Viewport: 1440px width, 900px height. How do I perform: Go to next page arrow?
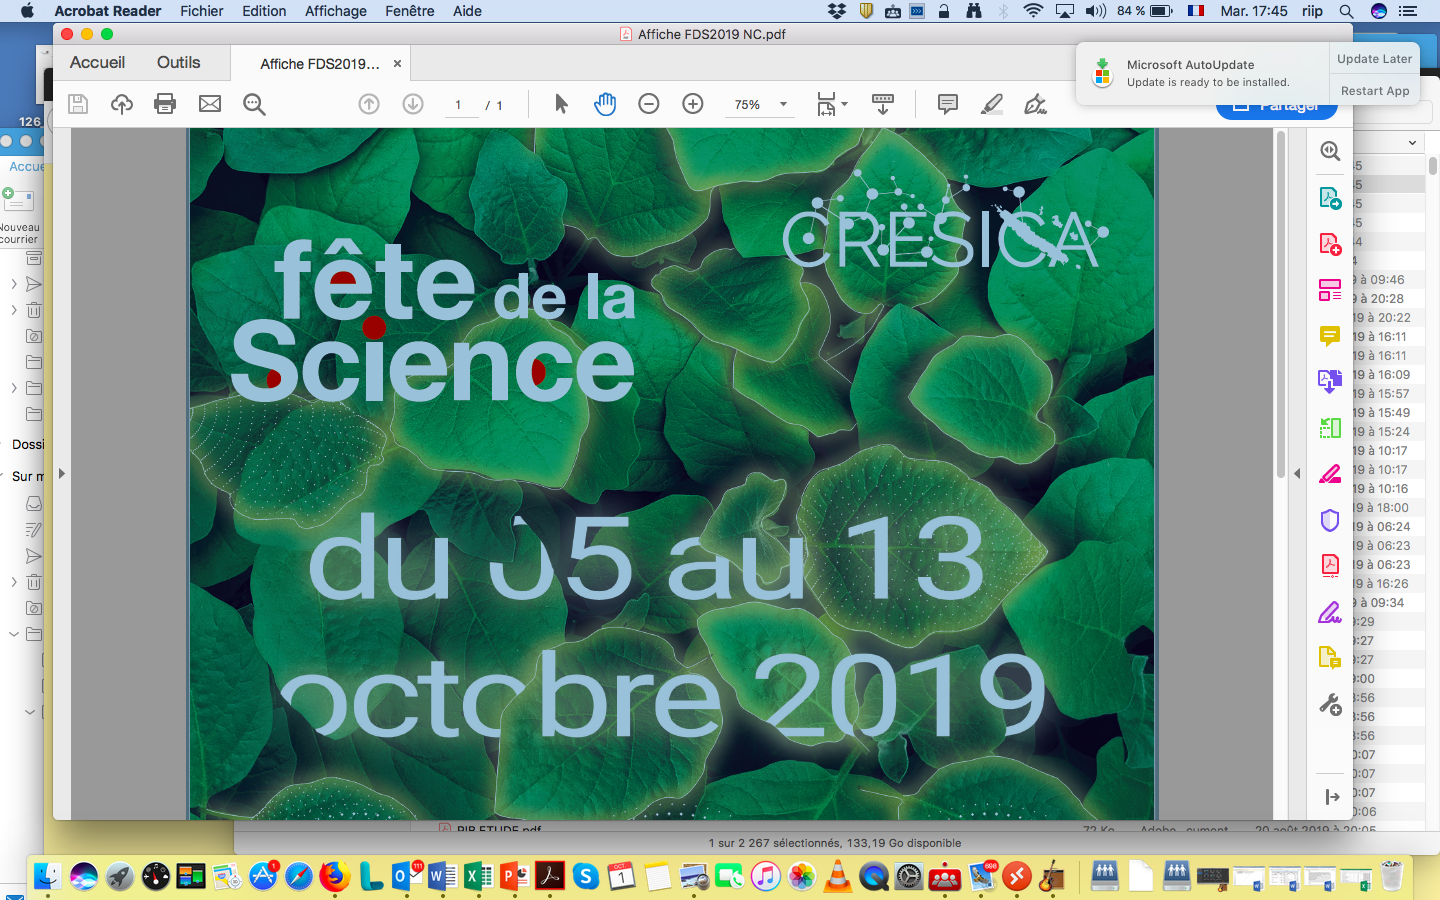(413, 104)
